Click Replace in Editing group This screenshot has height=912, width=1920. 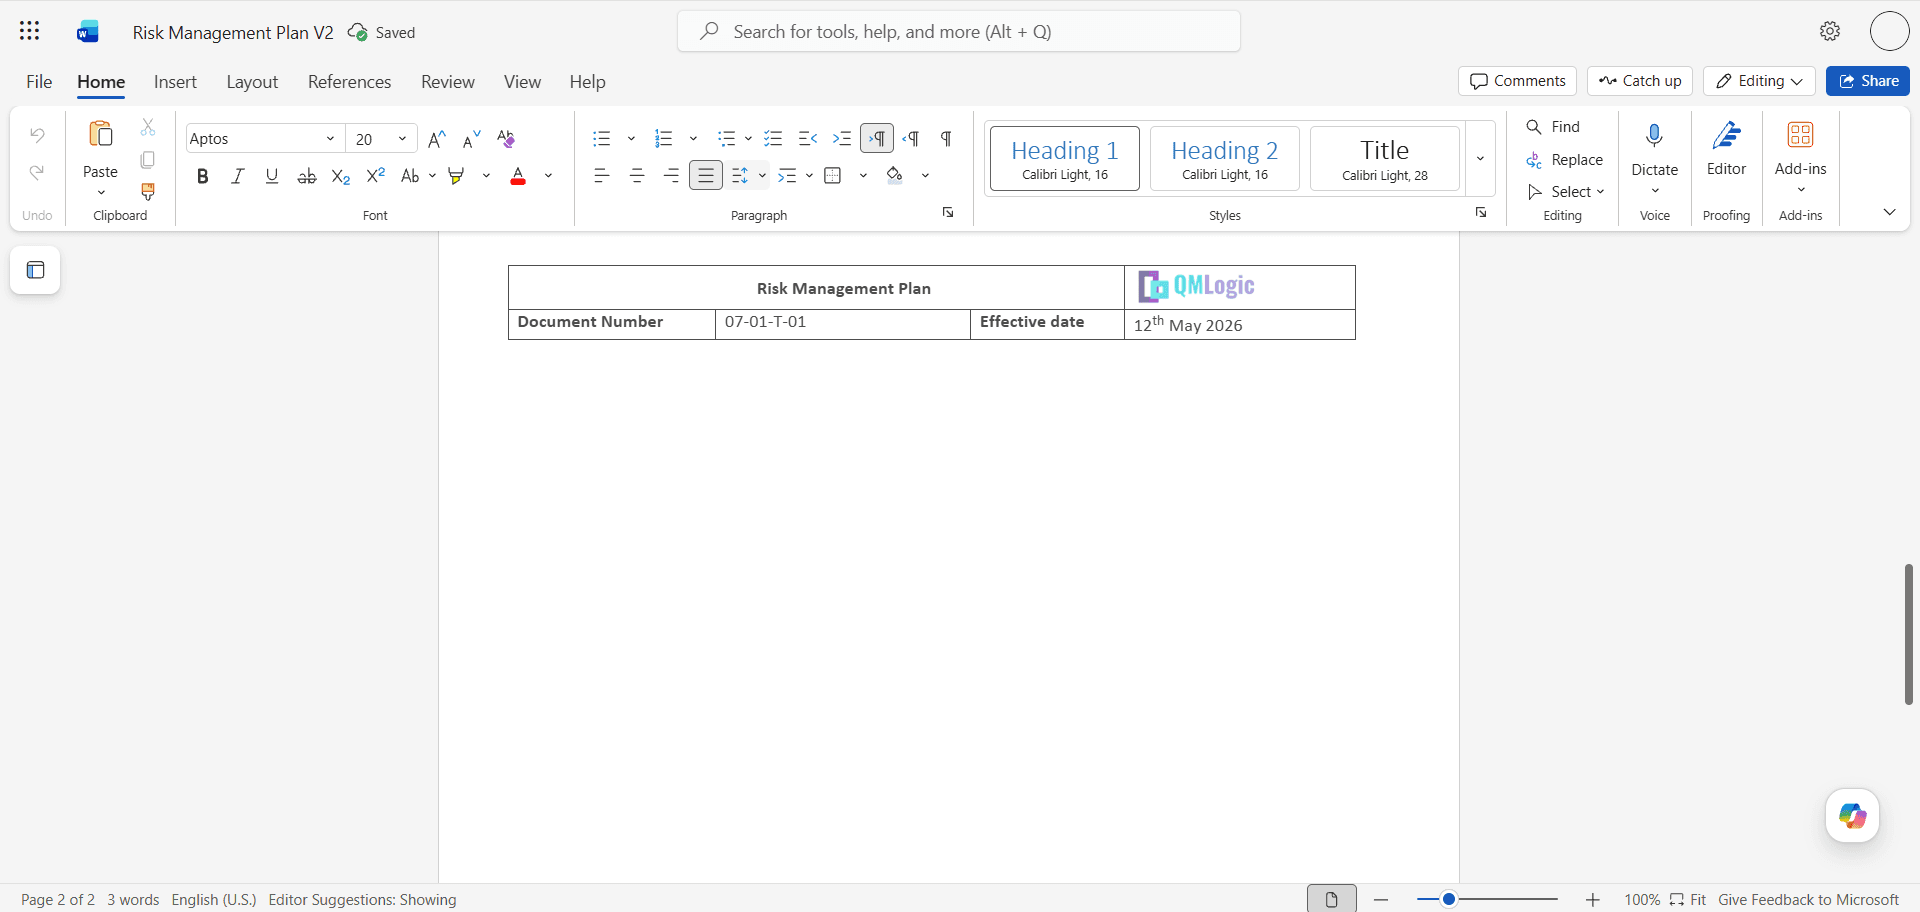1565,160
